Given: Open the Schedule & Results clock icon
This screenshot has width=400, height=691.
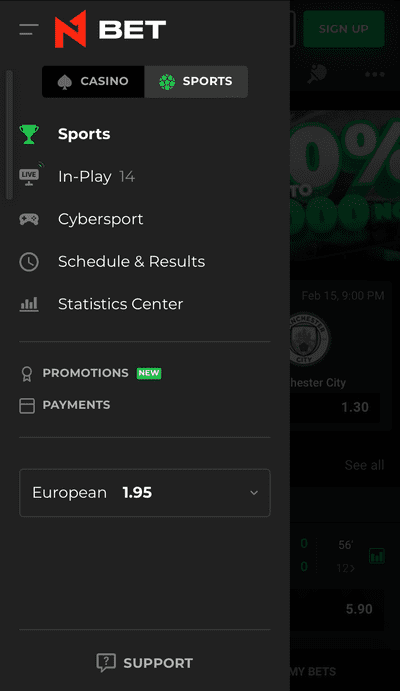Looking at the screenshot, I should [29, 262].
